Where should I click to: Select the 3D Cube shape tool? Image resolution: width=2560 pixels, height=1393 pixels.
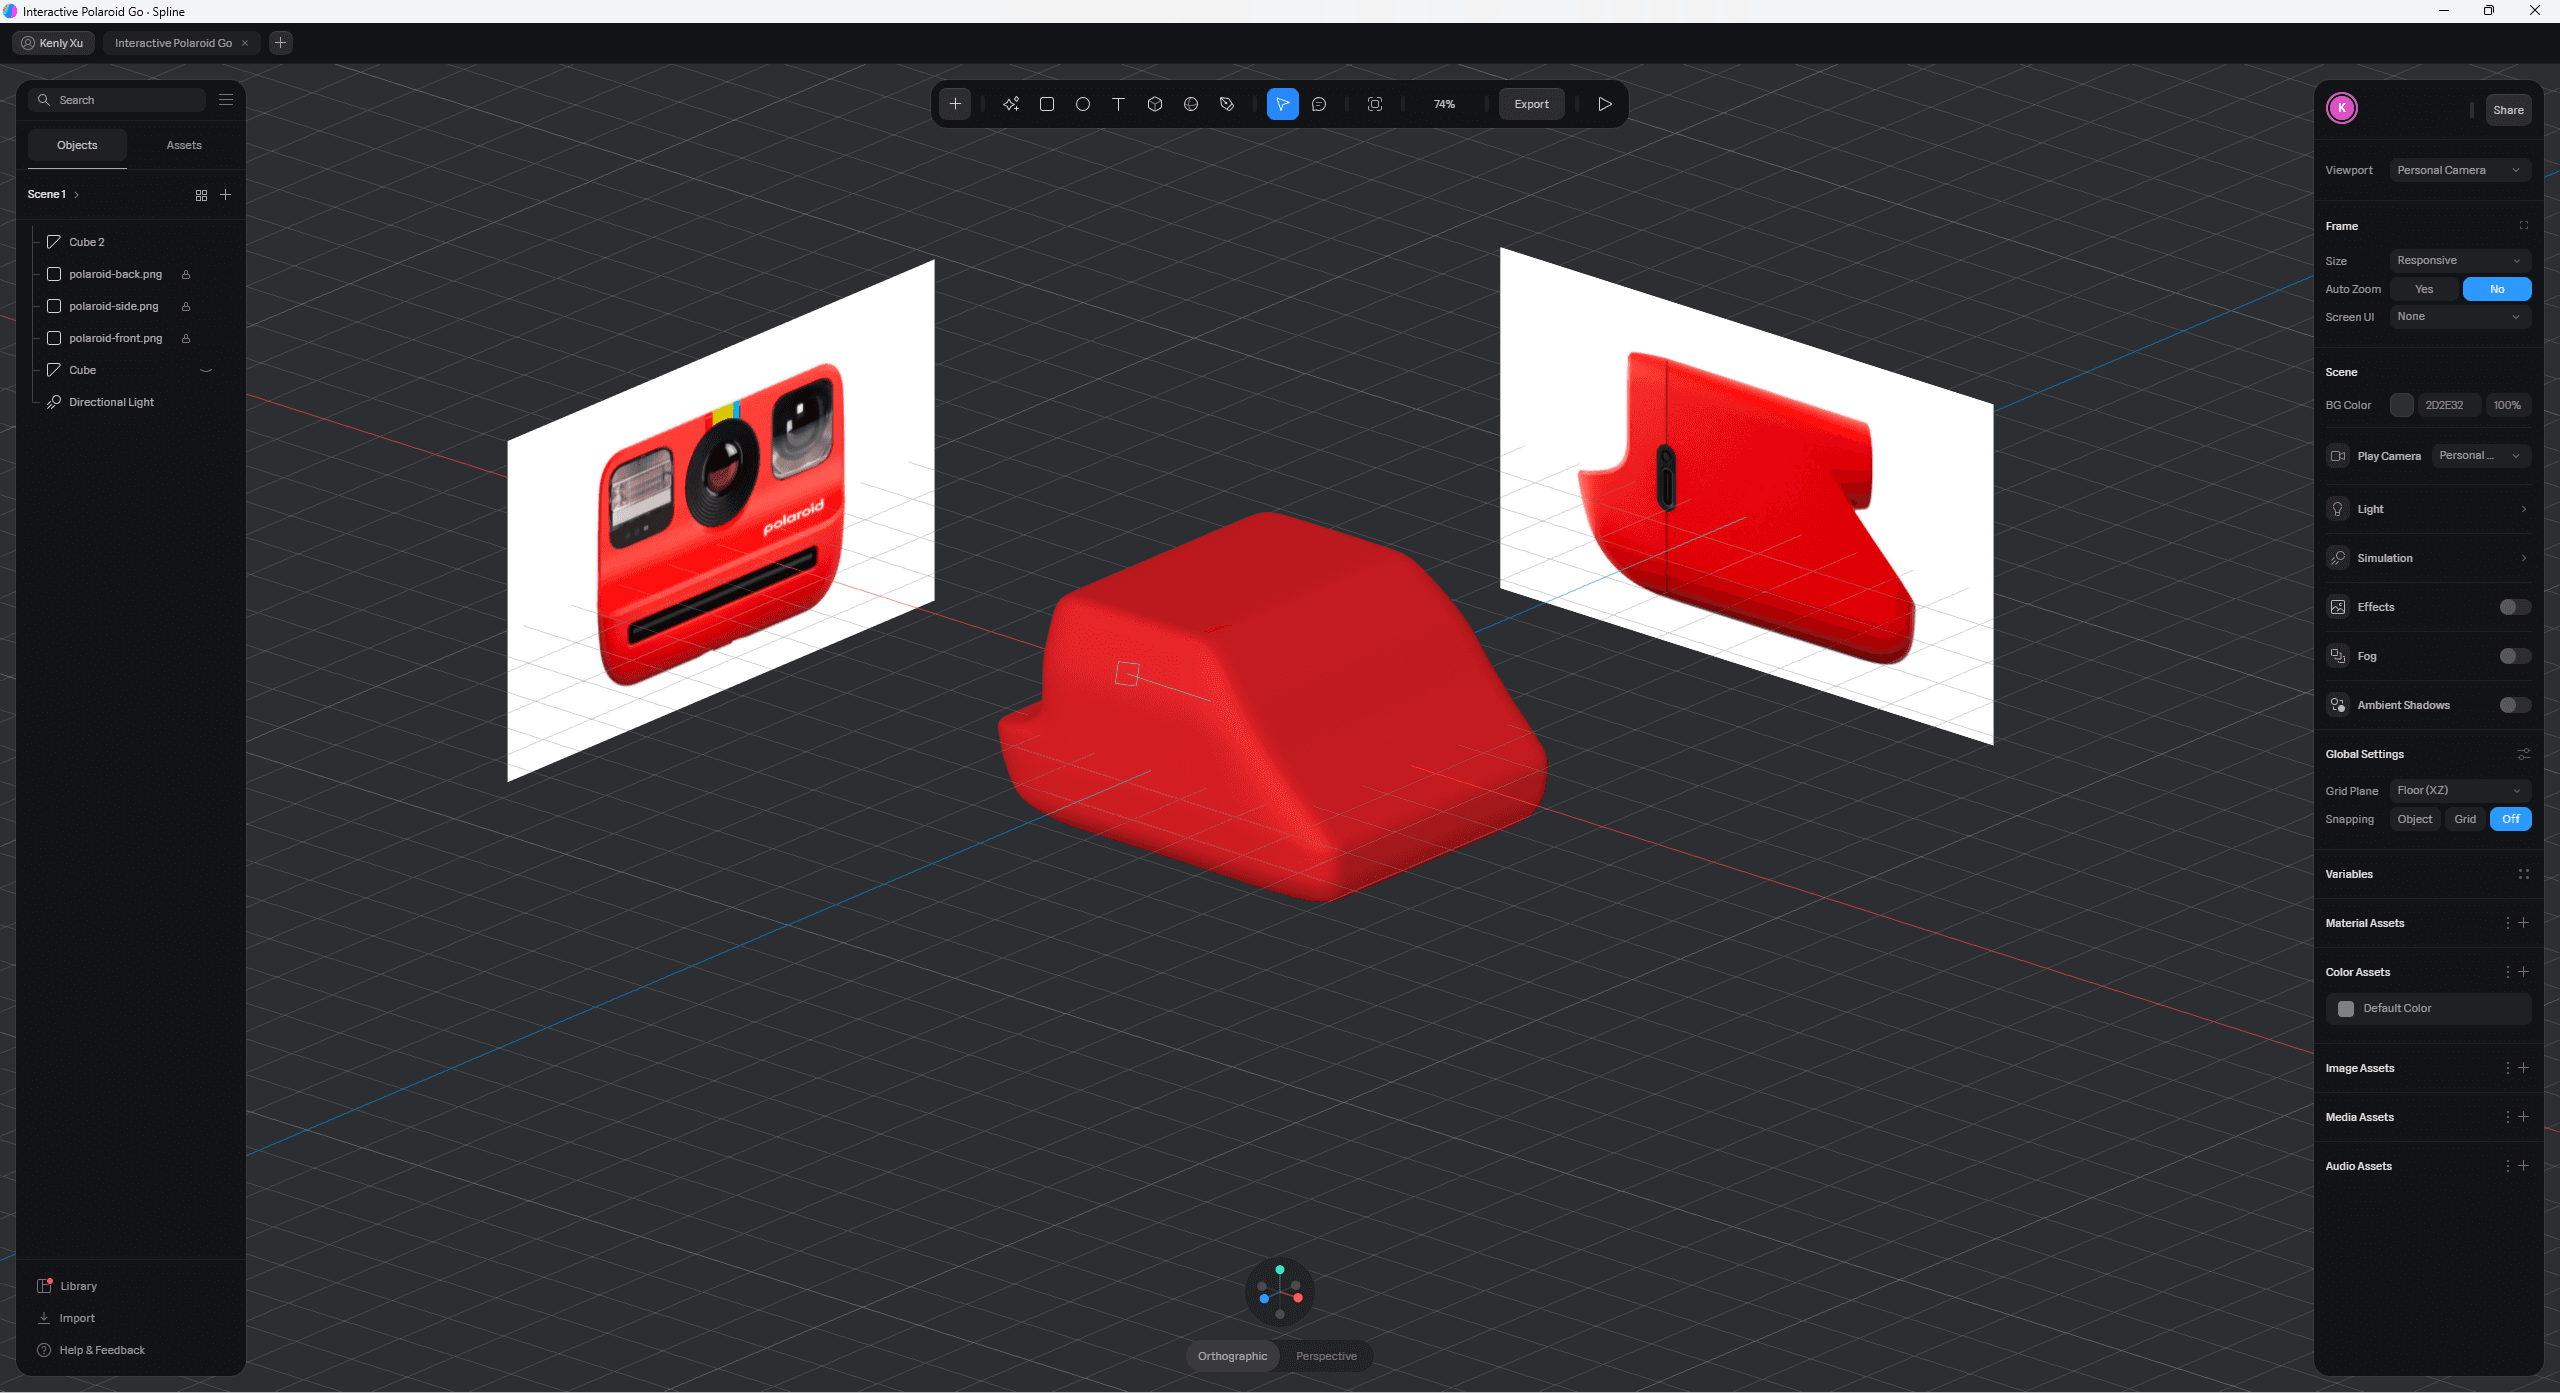(x=1154, y=104)
